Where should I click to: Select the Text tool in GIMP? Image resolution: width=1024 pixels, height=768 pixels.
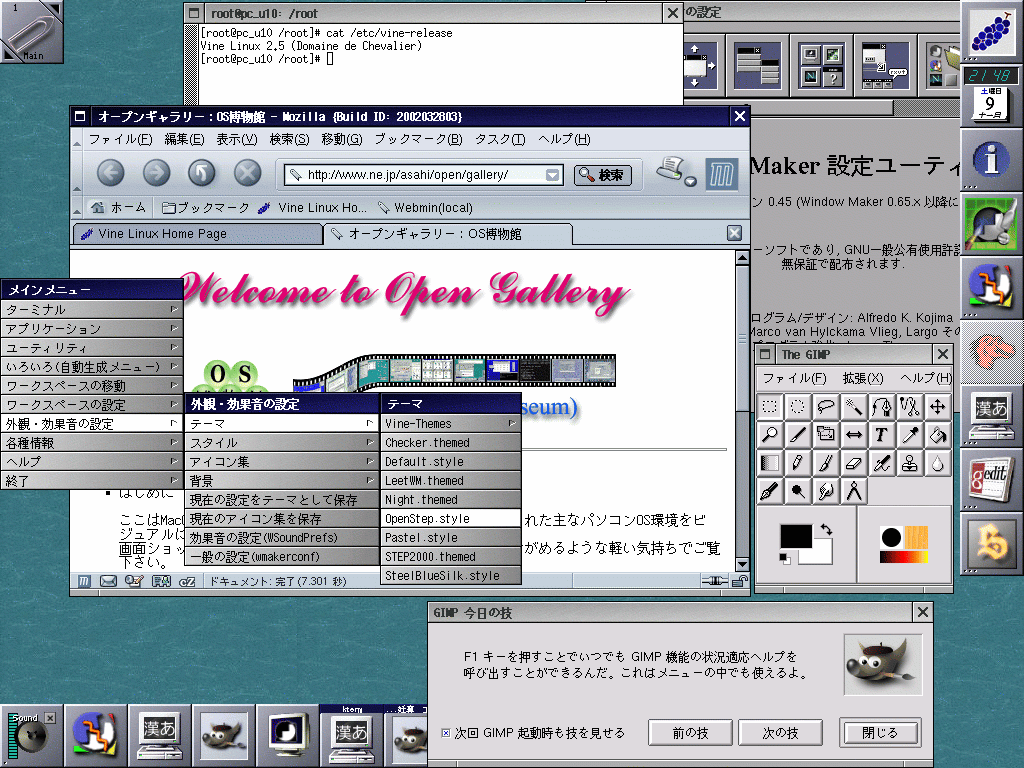882,435
